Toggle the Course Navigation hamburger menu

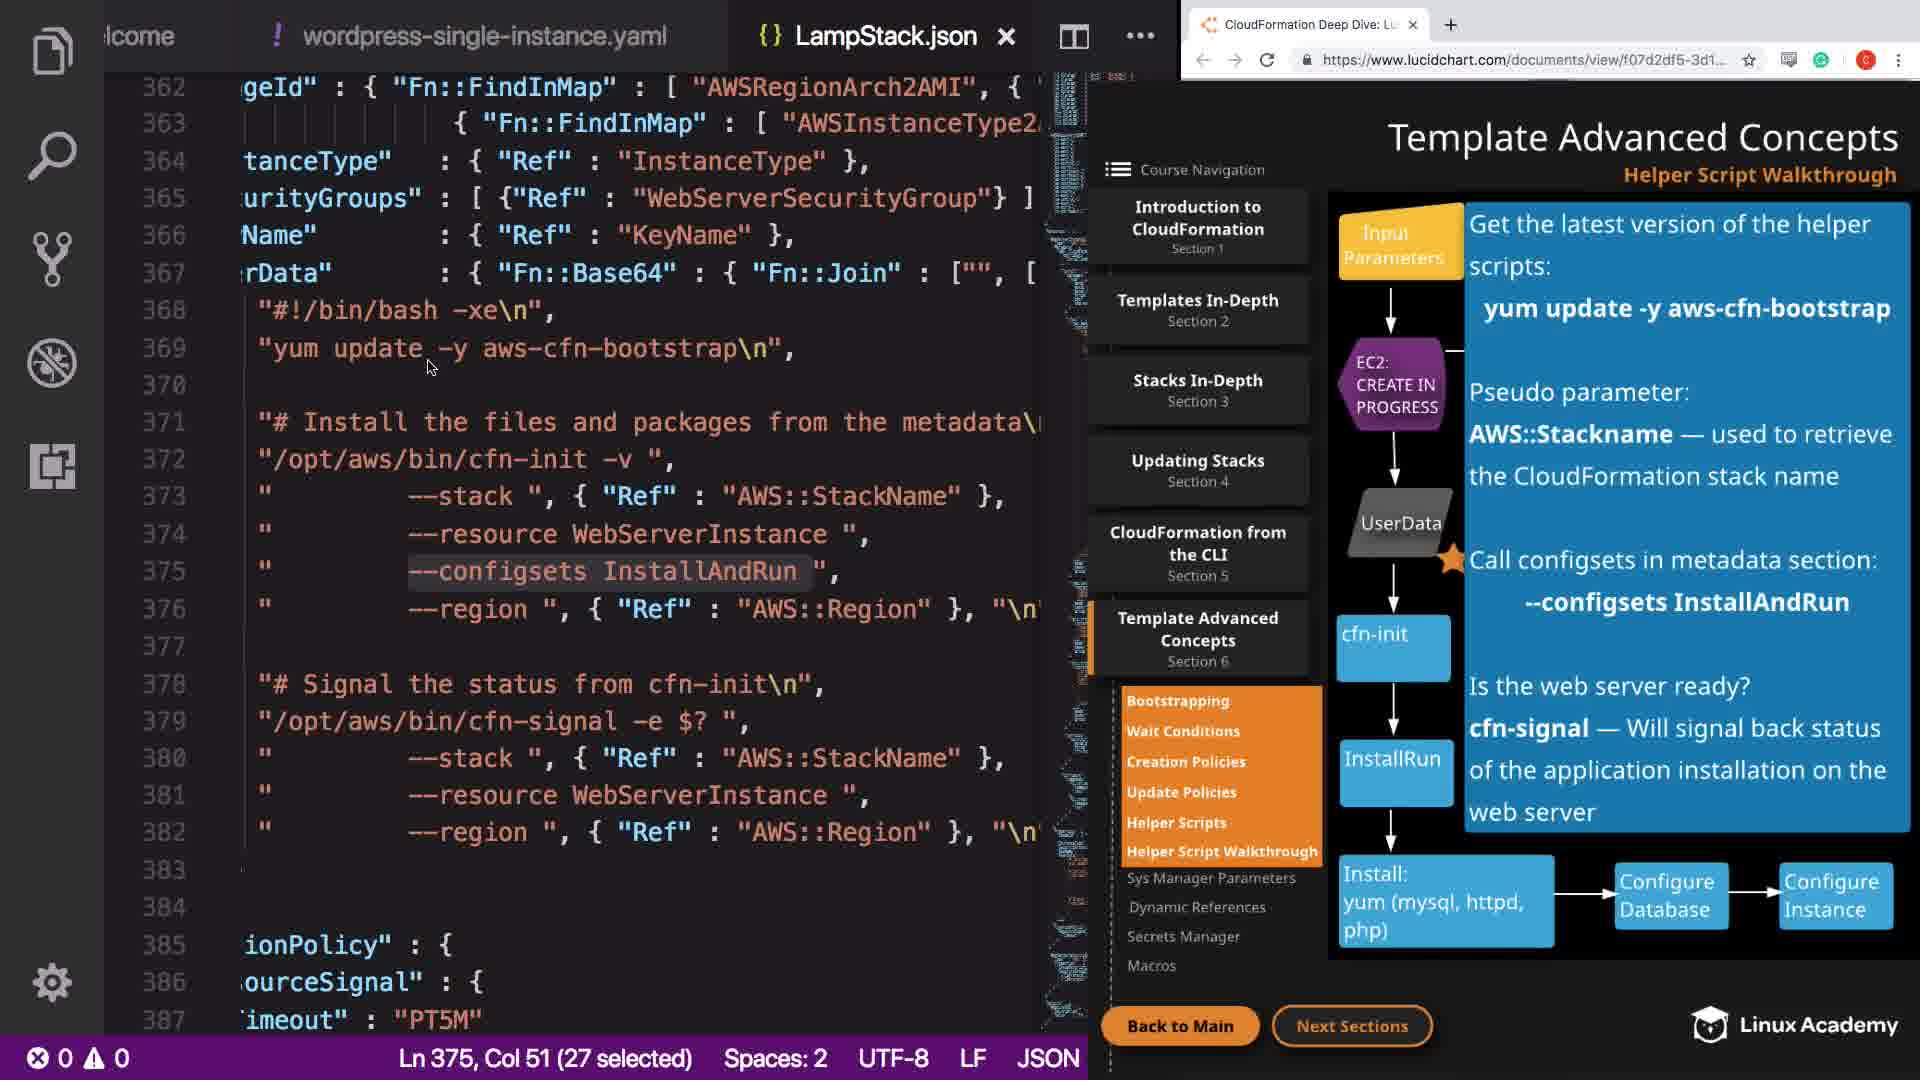[1117, 170]
